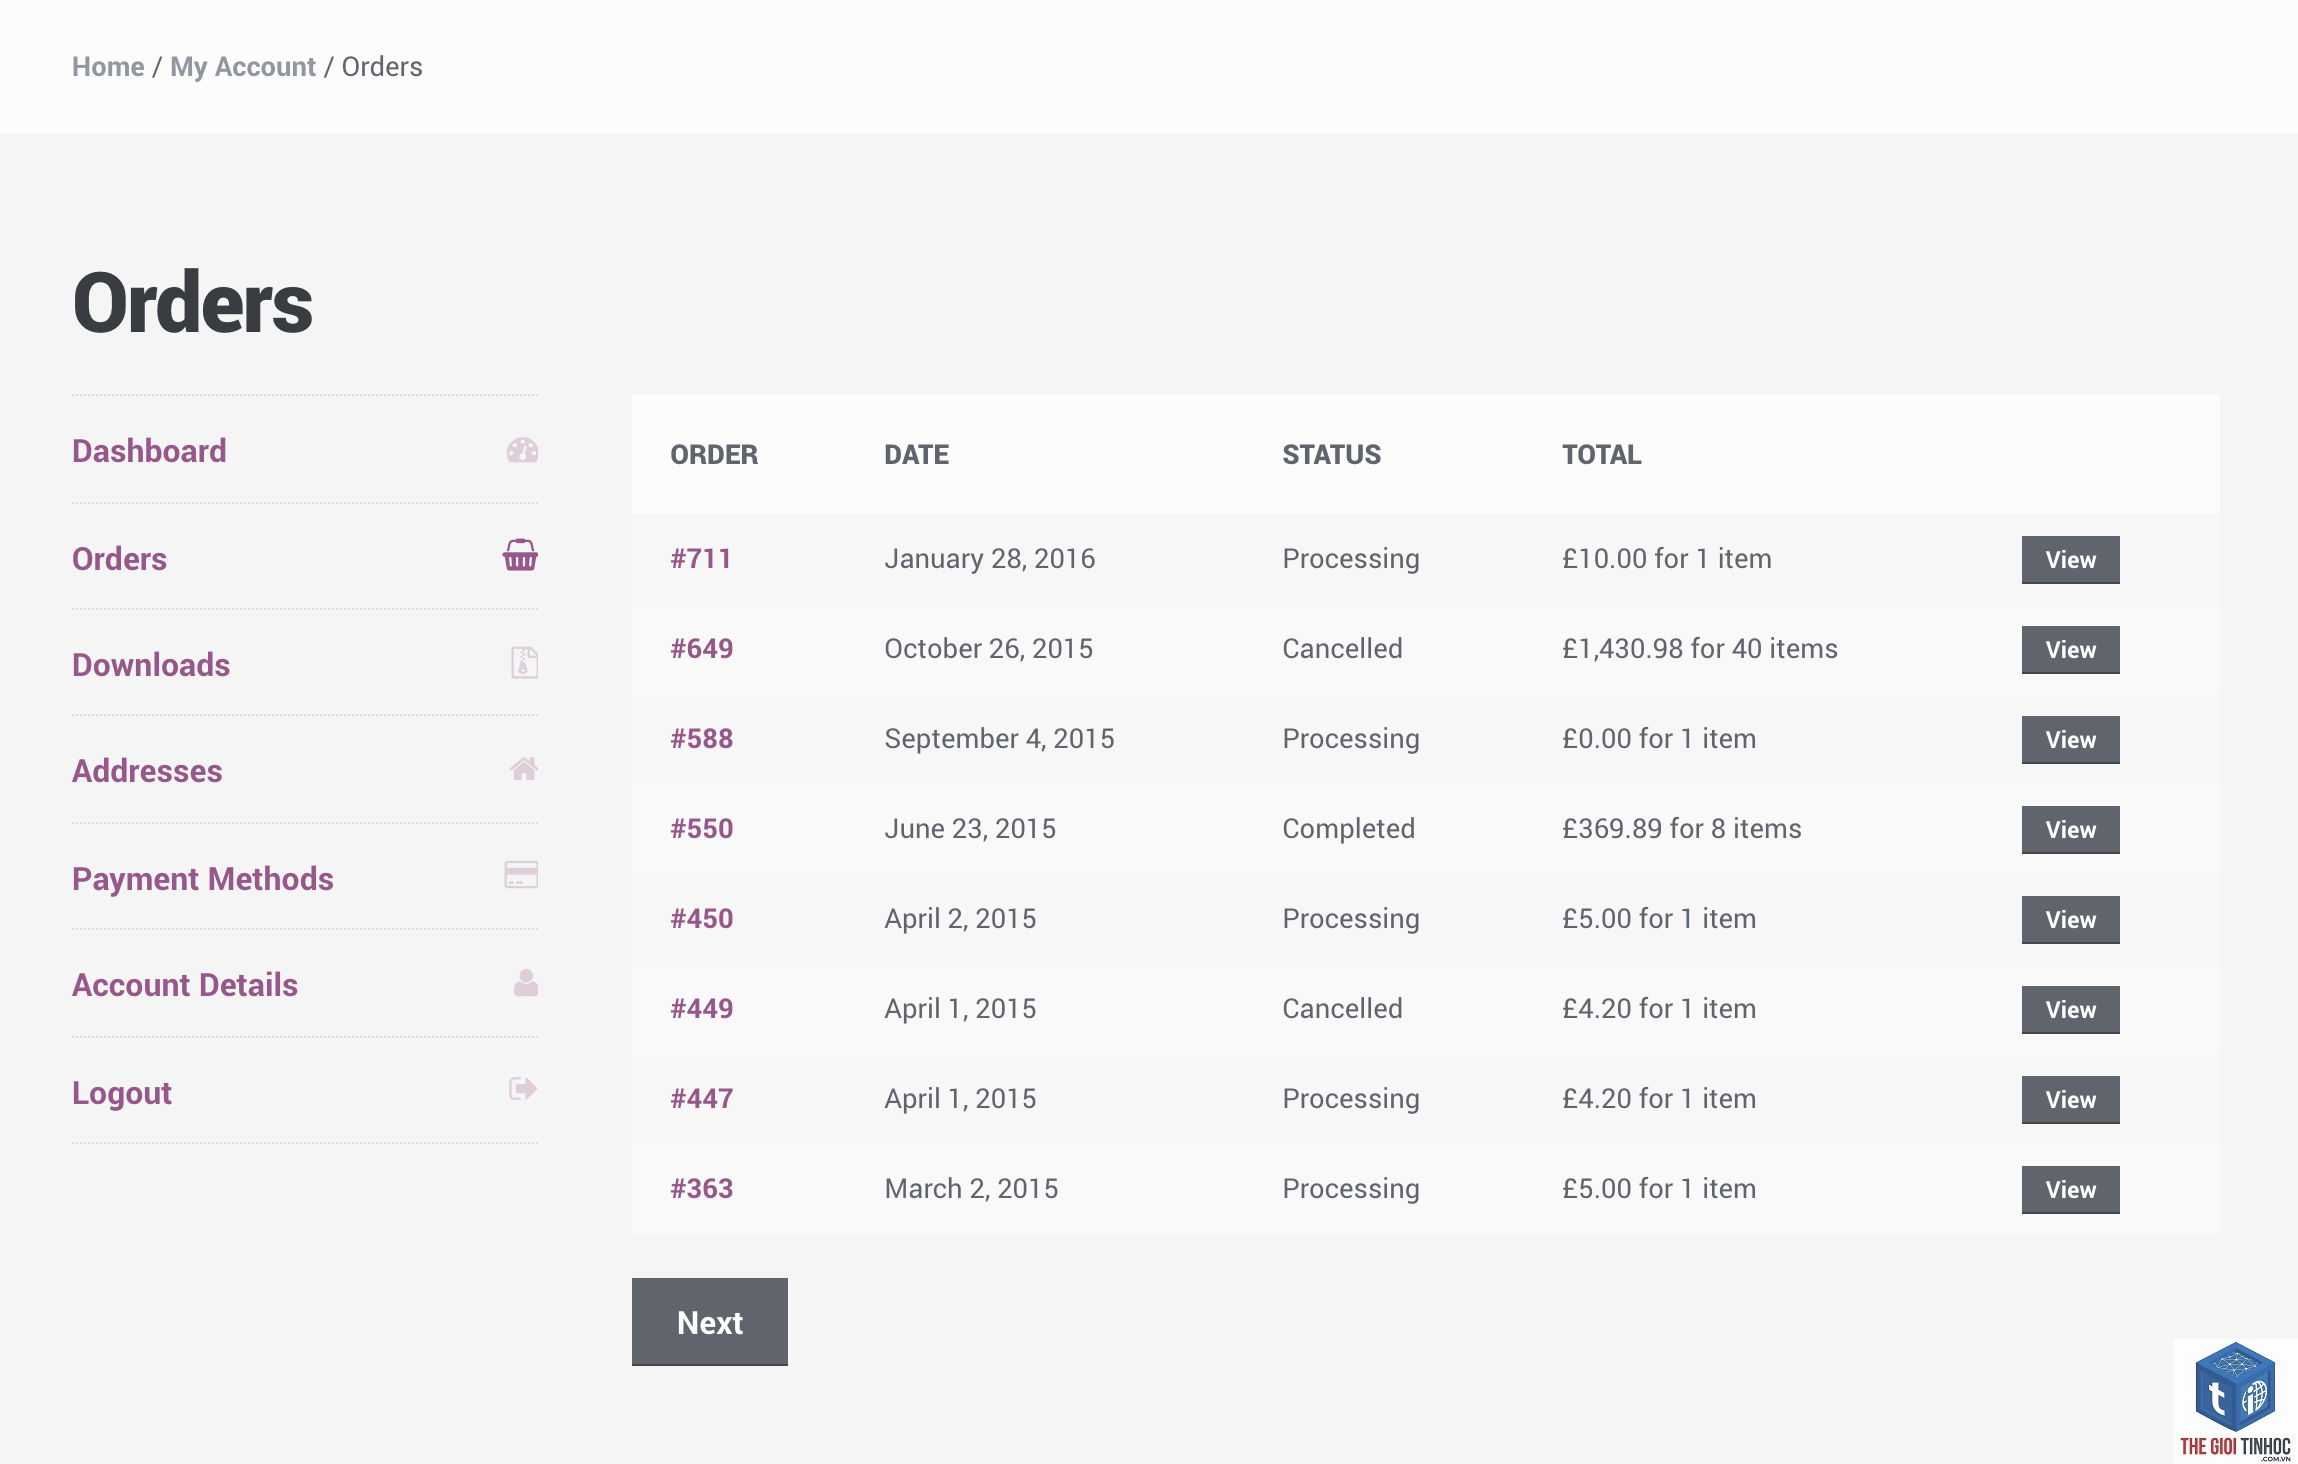2298x1464 pixels.
Task: Click the Orders basket icon
Action: tap(520, 555)
